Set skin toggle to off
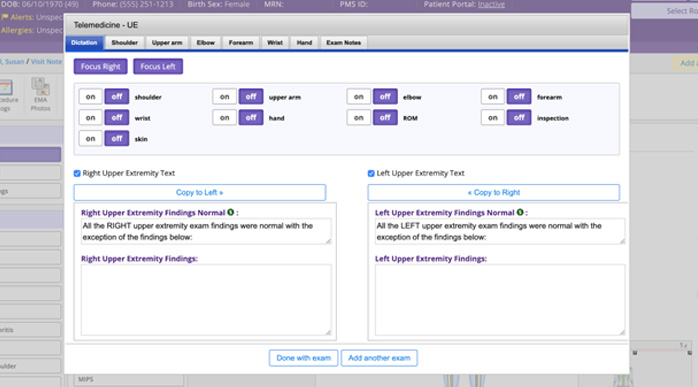 tap(117, 139)
